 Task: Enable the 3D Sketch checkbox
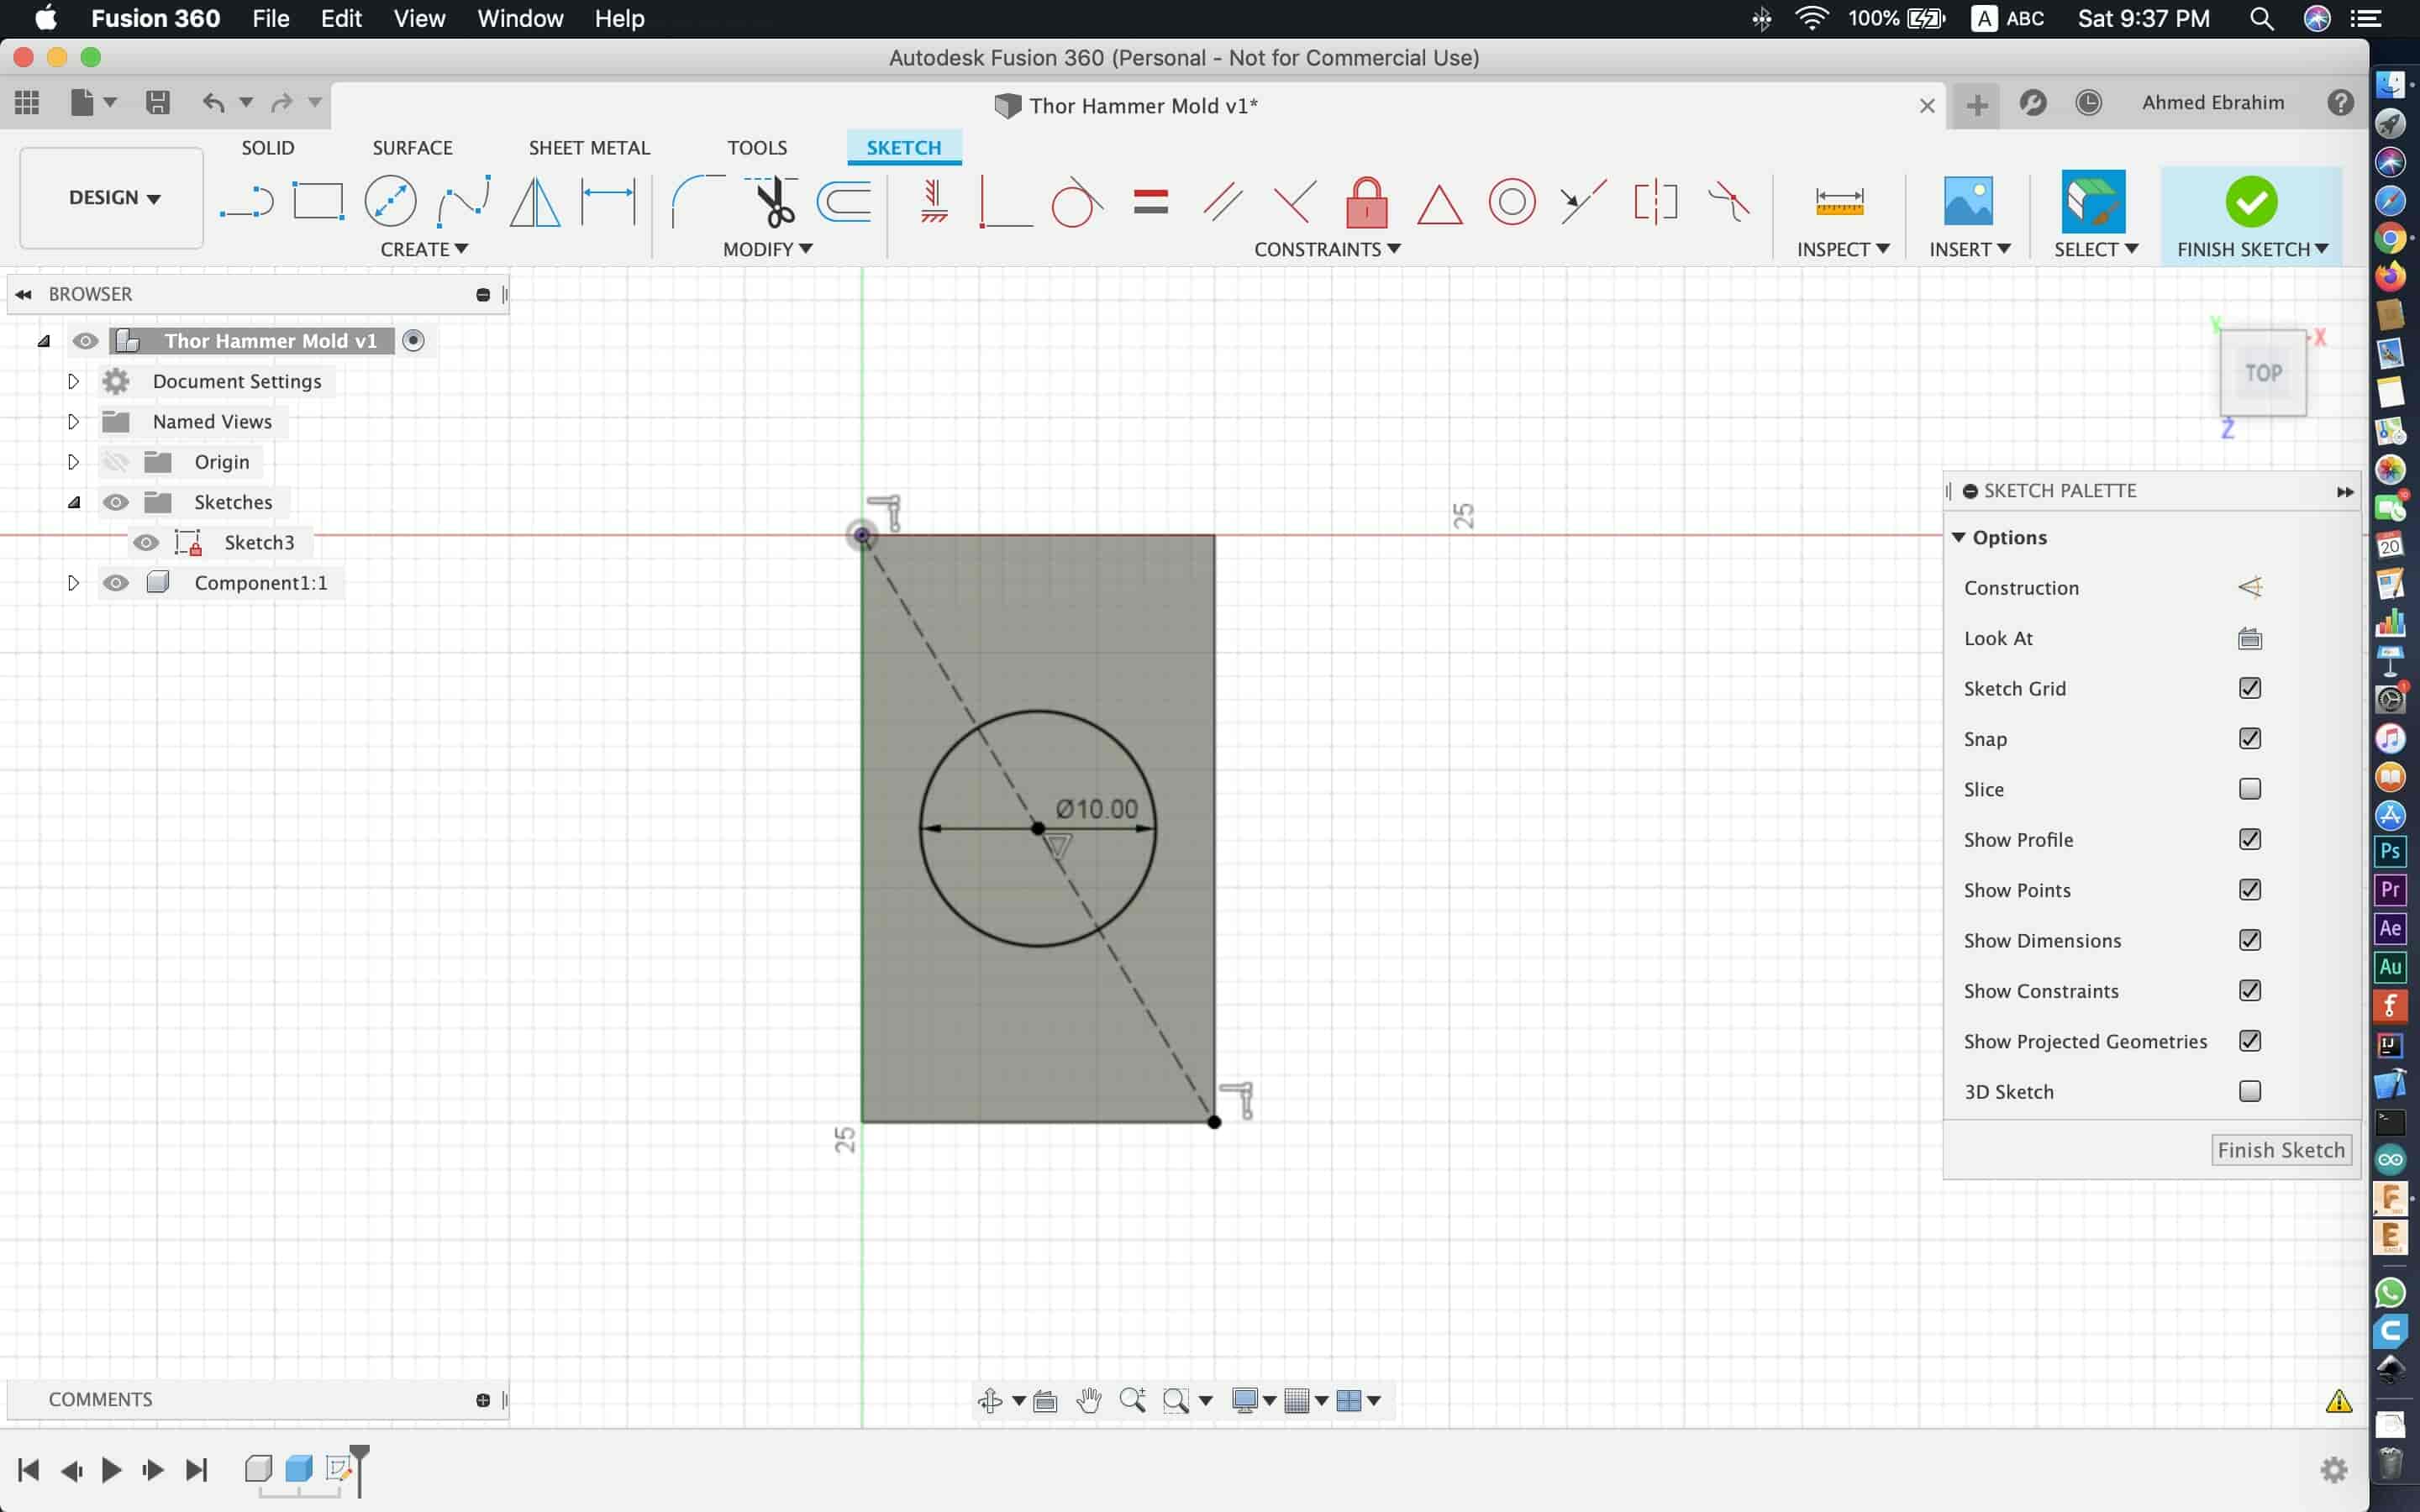(x=2250, y=1091)
